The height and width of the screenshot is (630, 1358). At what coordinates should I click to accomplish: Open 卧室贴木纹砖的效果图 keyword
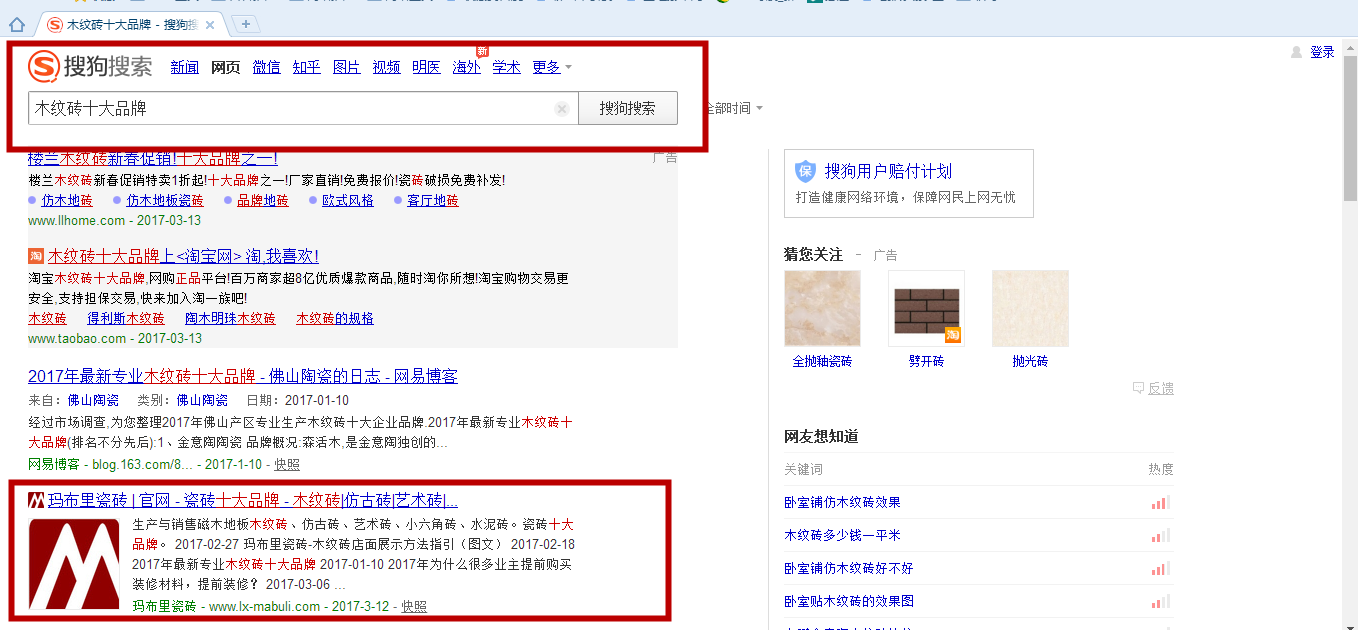point(848,601)
